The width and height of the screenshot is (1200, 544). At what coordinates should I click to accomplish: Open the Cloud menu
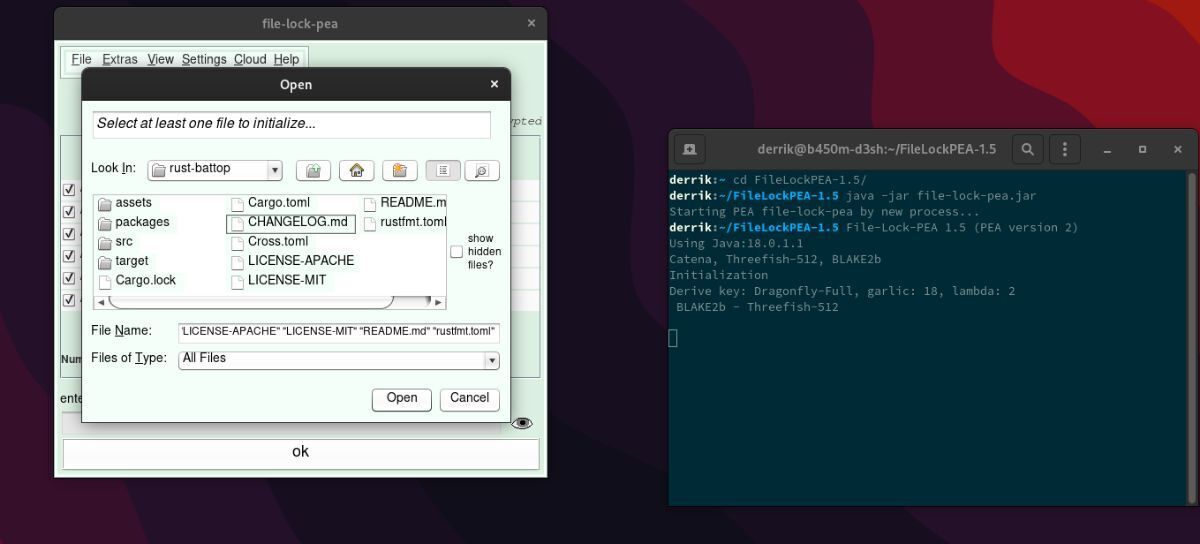(x=250, y=60)
